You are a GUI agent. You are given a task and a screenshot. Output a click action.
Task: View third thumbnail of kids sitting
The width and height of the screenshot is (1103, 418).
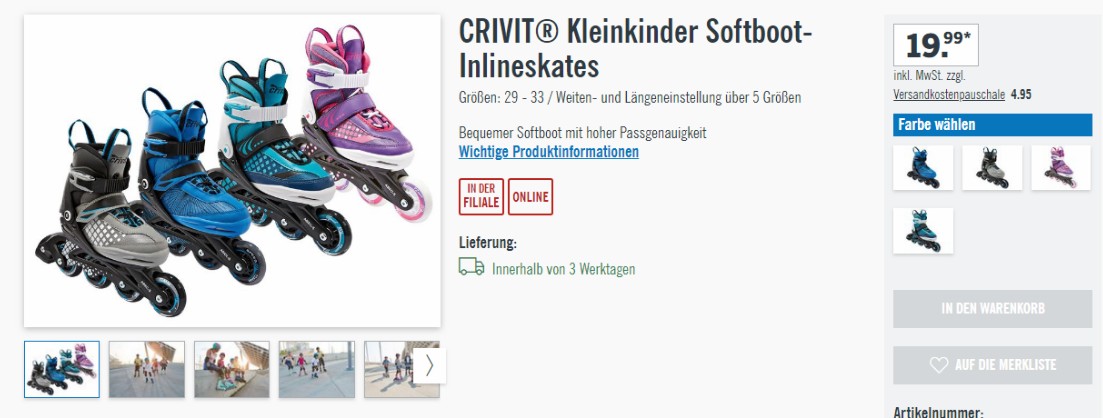232,369
